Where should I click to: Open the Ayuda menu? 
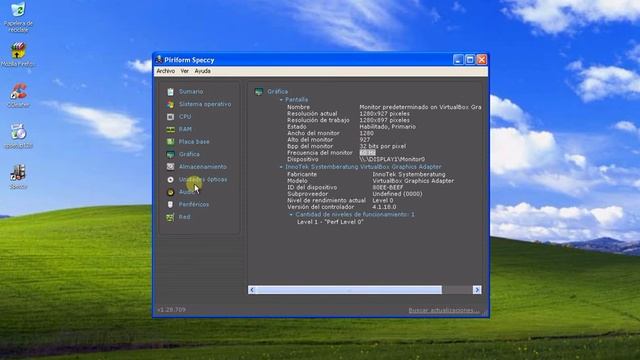pyautogui.click(x=202, y=71)
